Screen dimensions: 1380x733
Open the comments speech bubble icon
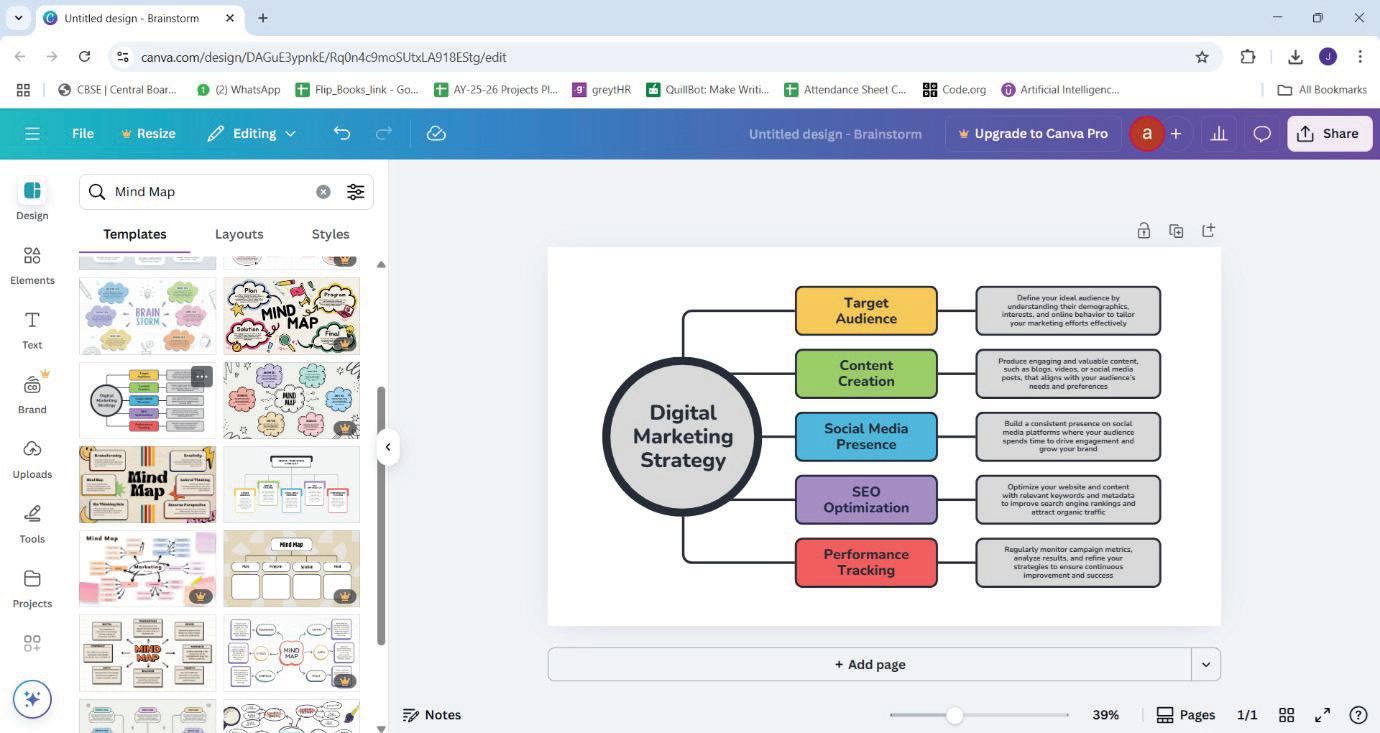tap(1262, 133)
